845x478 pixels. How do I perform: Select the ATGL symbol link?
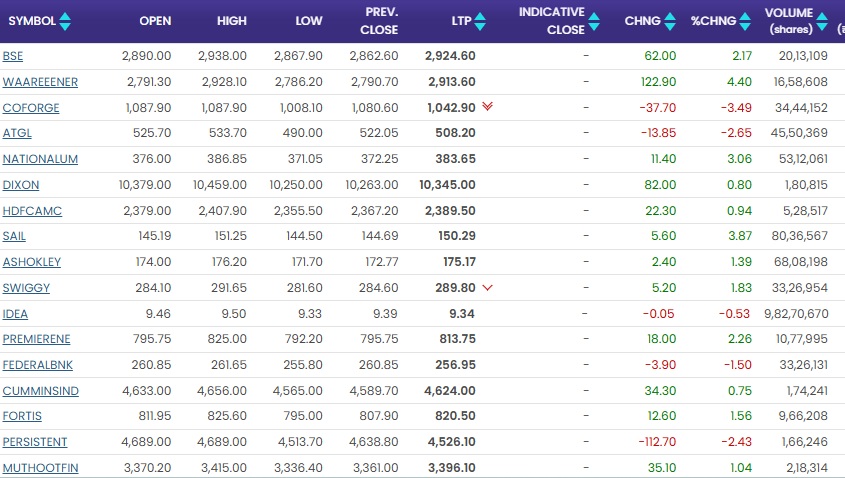tap(17, 133)
